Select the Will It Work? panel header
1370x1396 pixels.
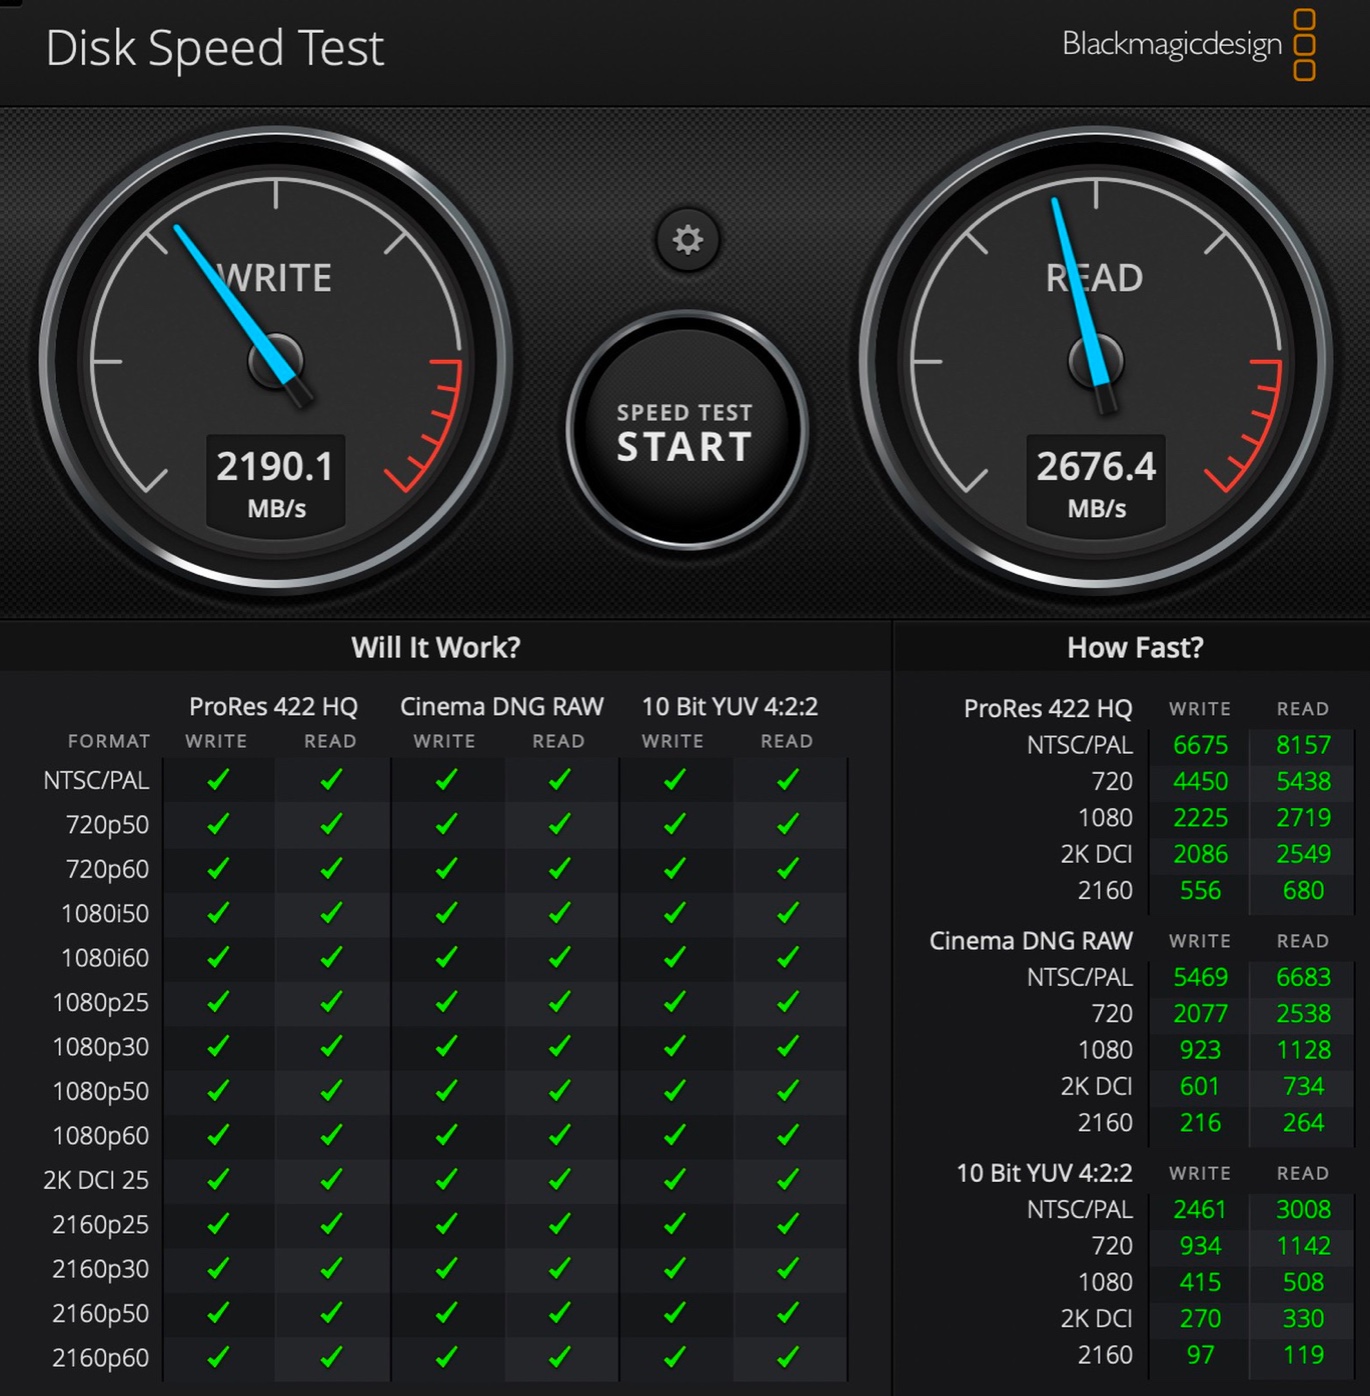pos(436,647)
